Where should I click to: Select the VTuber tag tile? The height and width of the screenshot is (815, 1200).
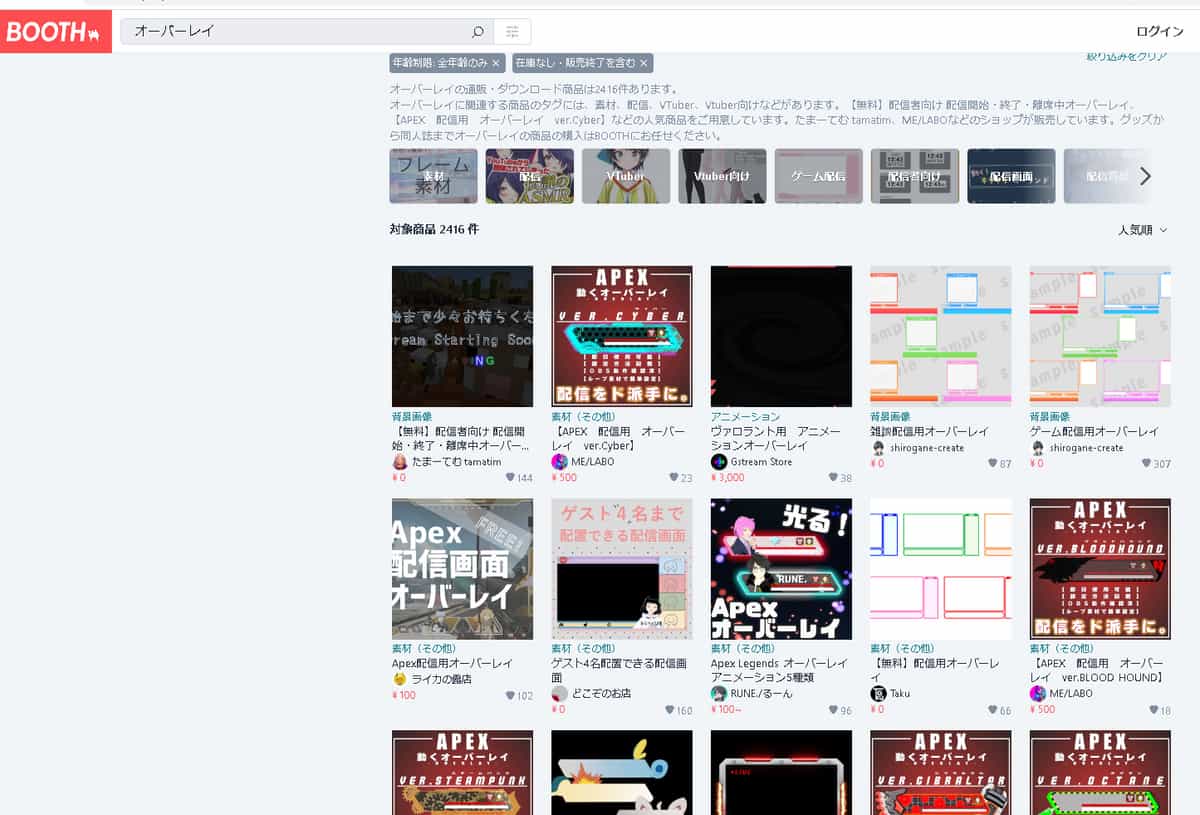[x=626, y=176]
